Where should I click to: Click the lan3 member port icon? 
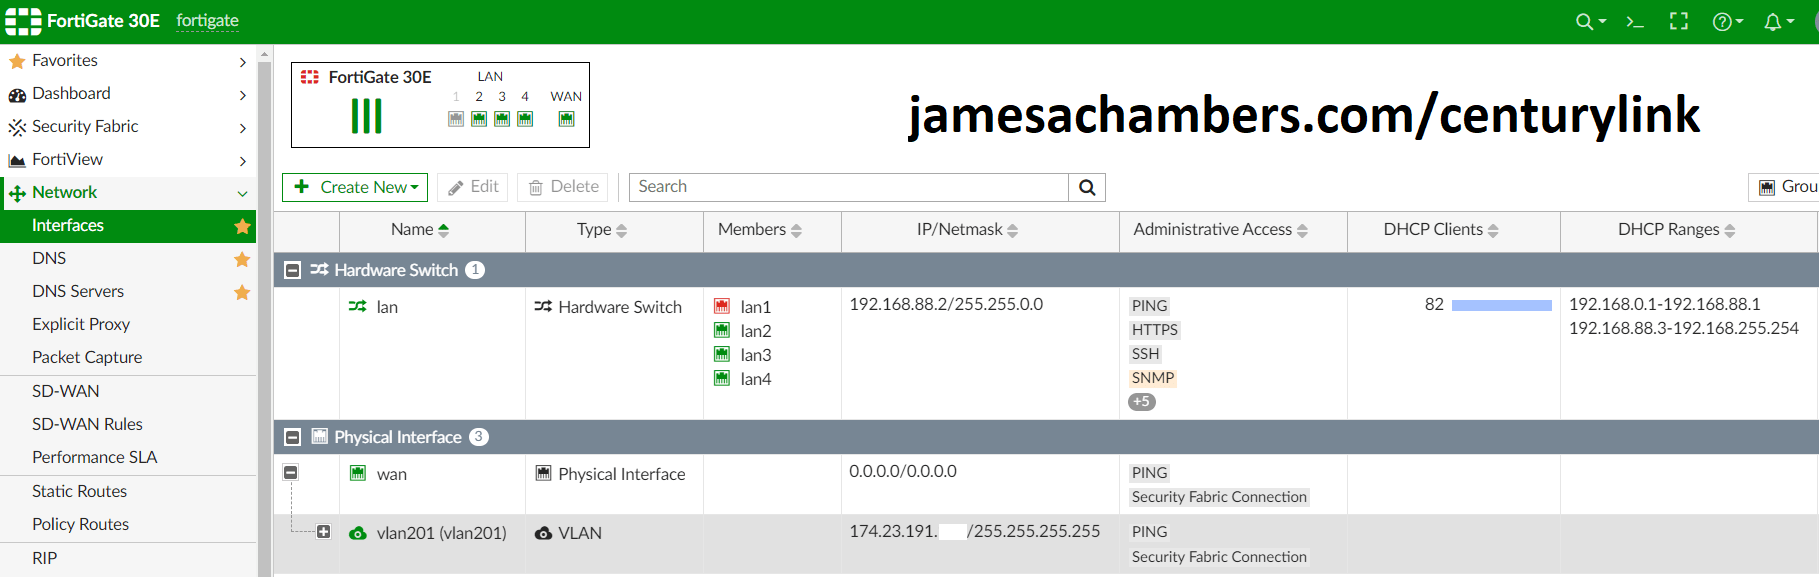tap(722, 354)
